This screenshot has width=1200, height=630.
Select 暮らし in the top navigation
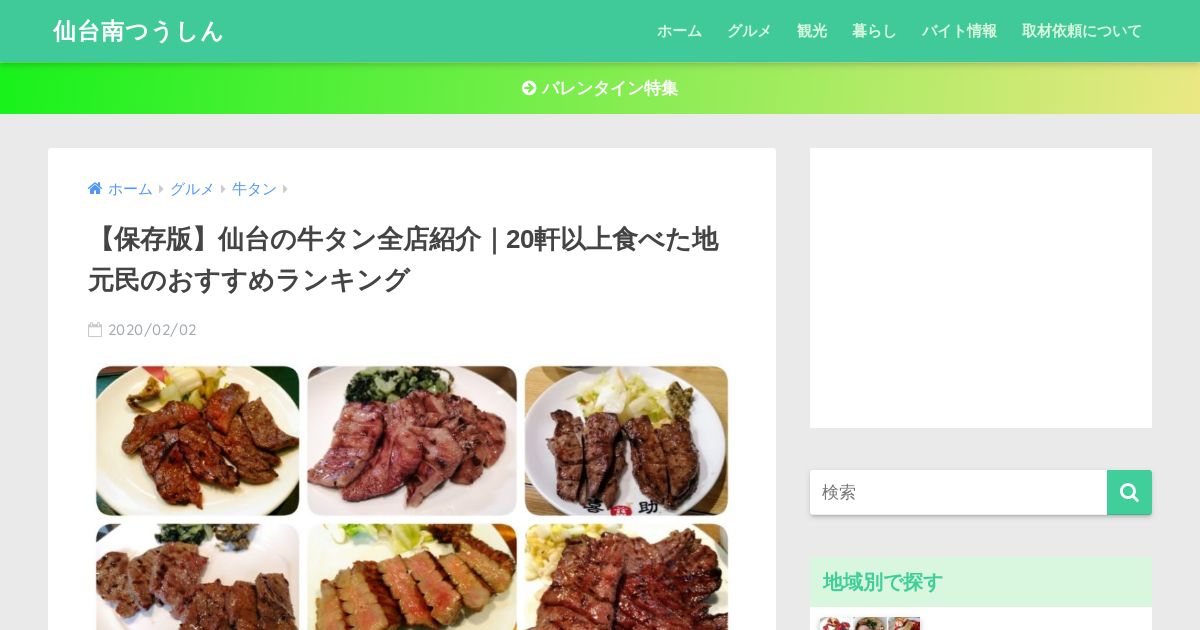(874, 31)
